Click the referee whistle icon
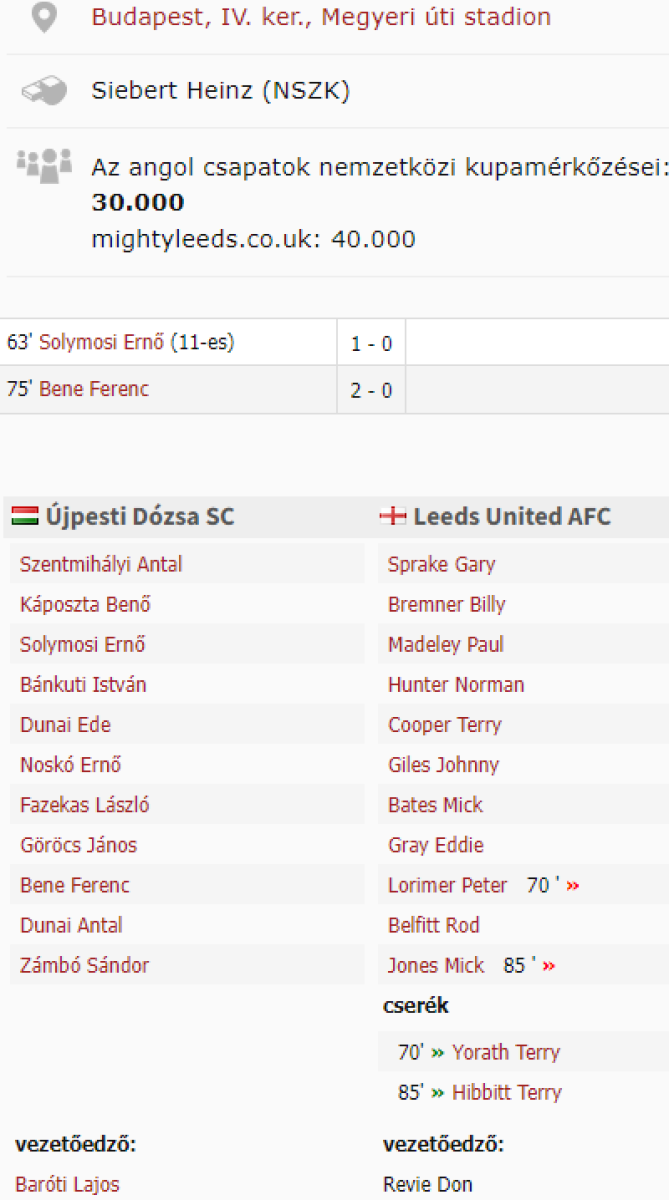 tap(44, 91)
